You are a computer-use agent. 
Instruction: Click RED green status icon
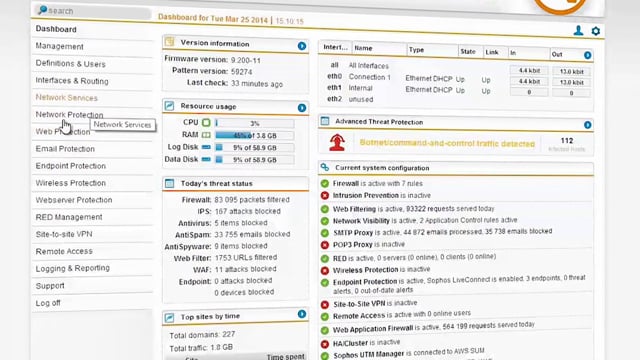click(x=324, y=258)
